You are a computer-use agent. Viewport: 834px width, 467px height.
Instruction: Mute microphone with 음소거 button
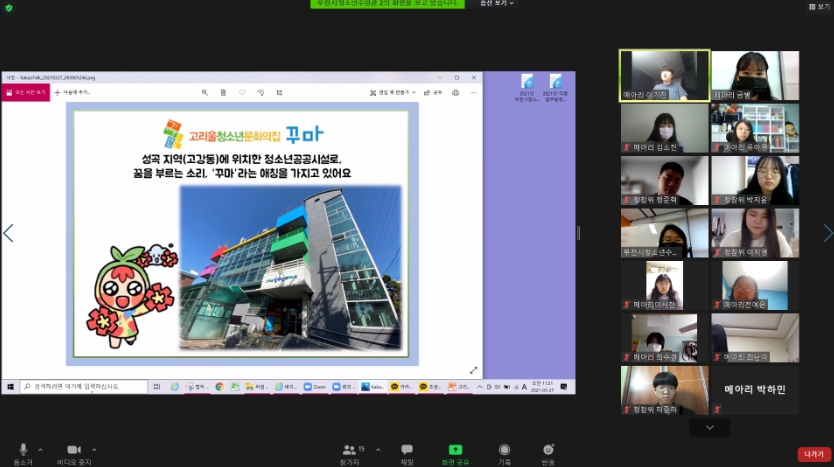23,454
